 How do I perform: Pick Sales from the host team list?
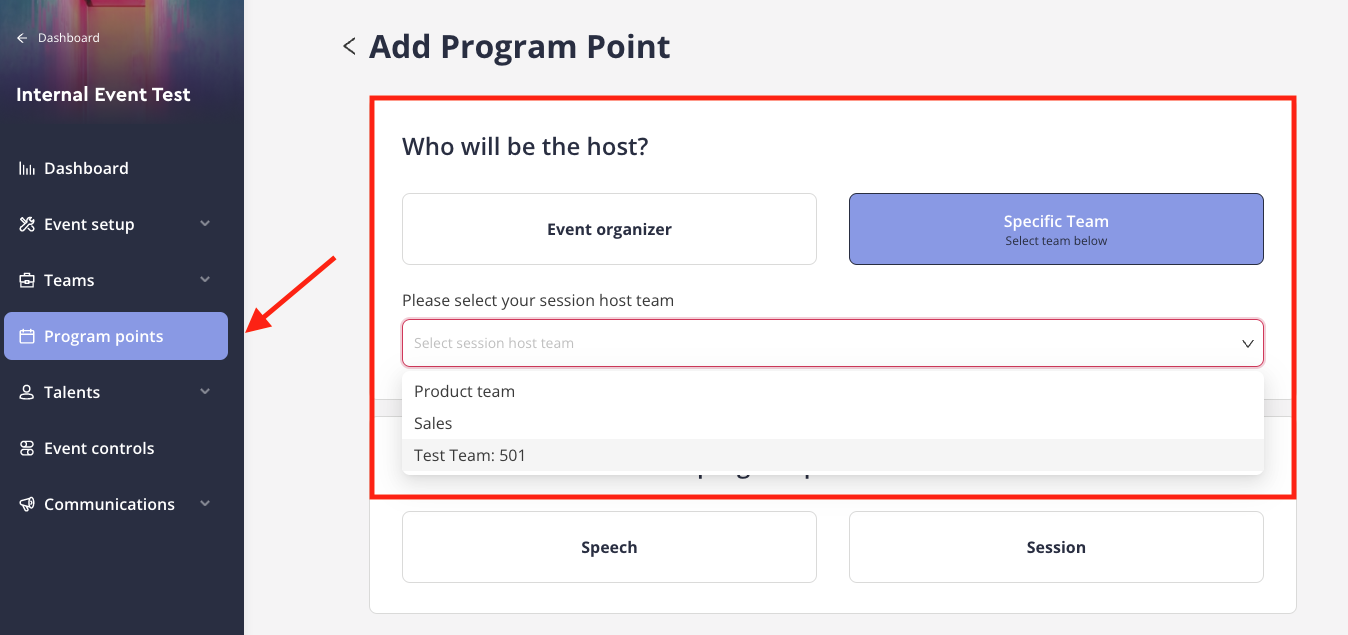coord(833,423)
